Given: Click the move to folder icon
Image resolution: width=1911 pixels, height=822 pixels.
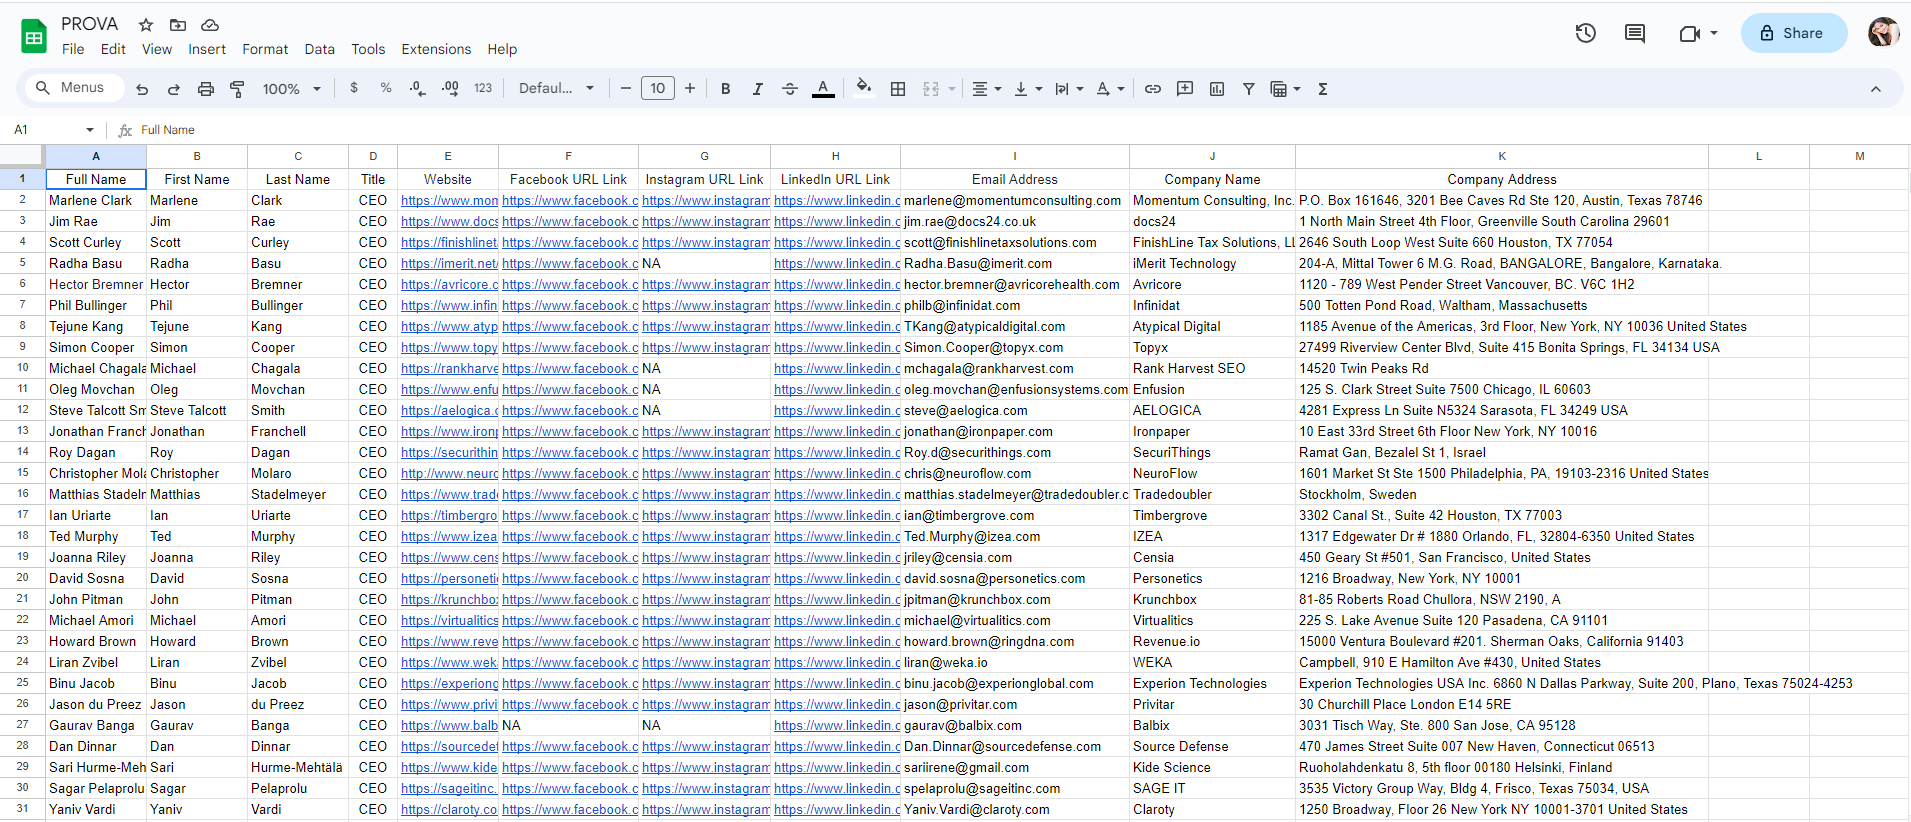Looking at the screenshot, I should [178, 25].
